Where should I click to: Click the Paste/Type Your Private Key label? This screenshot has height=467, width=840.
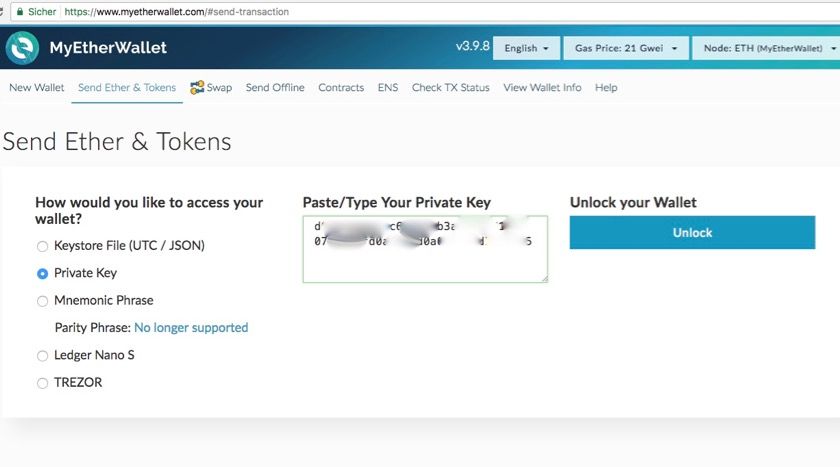click(x=396, y=202)
